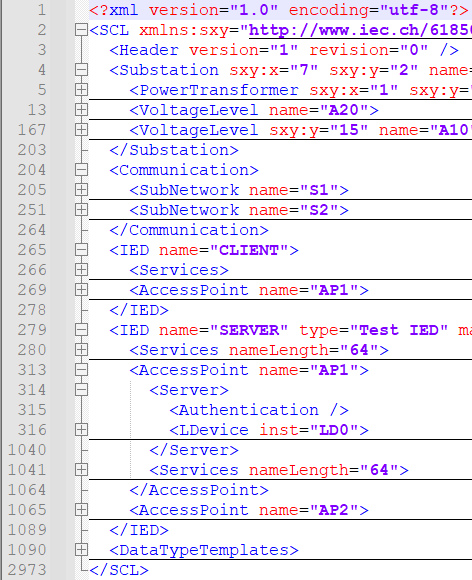Screen dimensions: 472x580
Task: Collapse the Communication element fold
Action: (x=81, y=170)
